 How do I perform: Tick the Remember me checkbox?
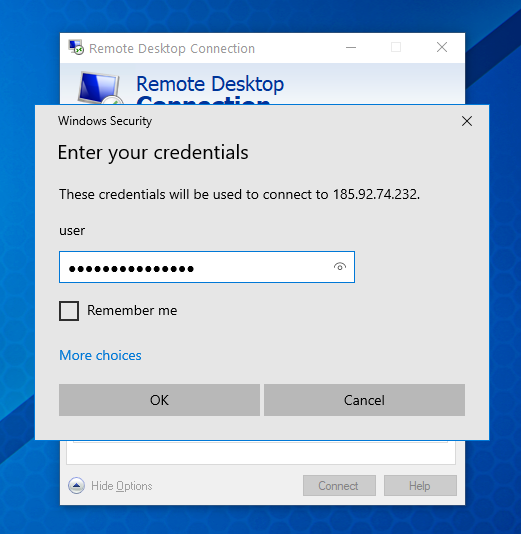click(x=69, y=311)
